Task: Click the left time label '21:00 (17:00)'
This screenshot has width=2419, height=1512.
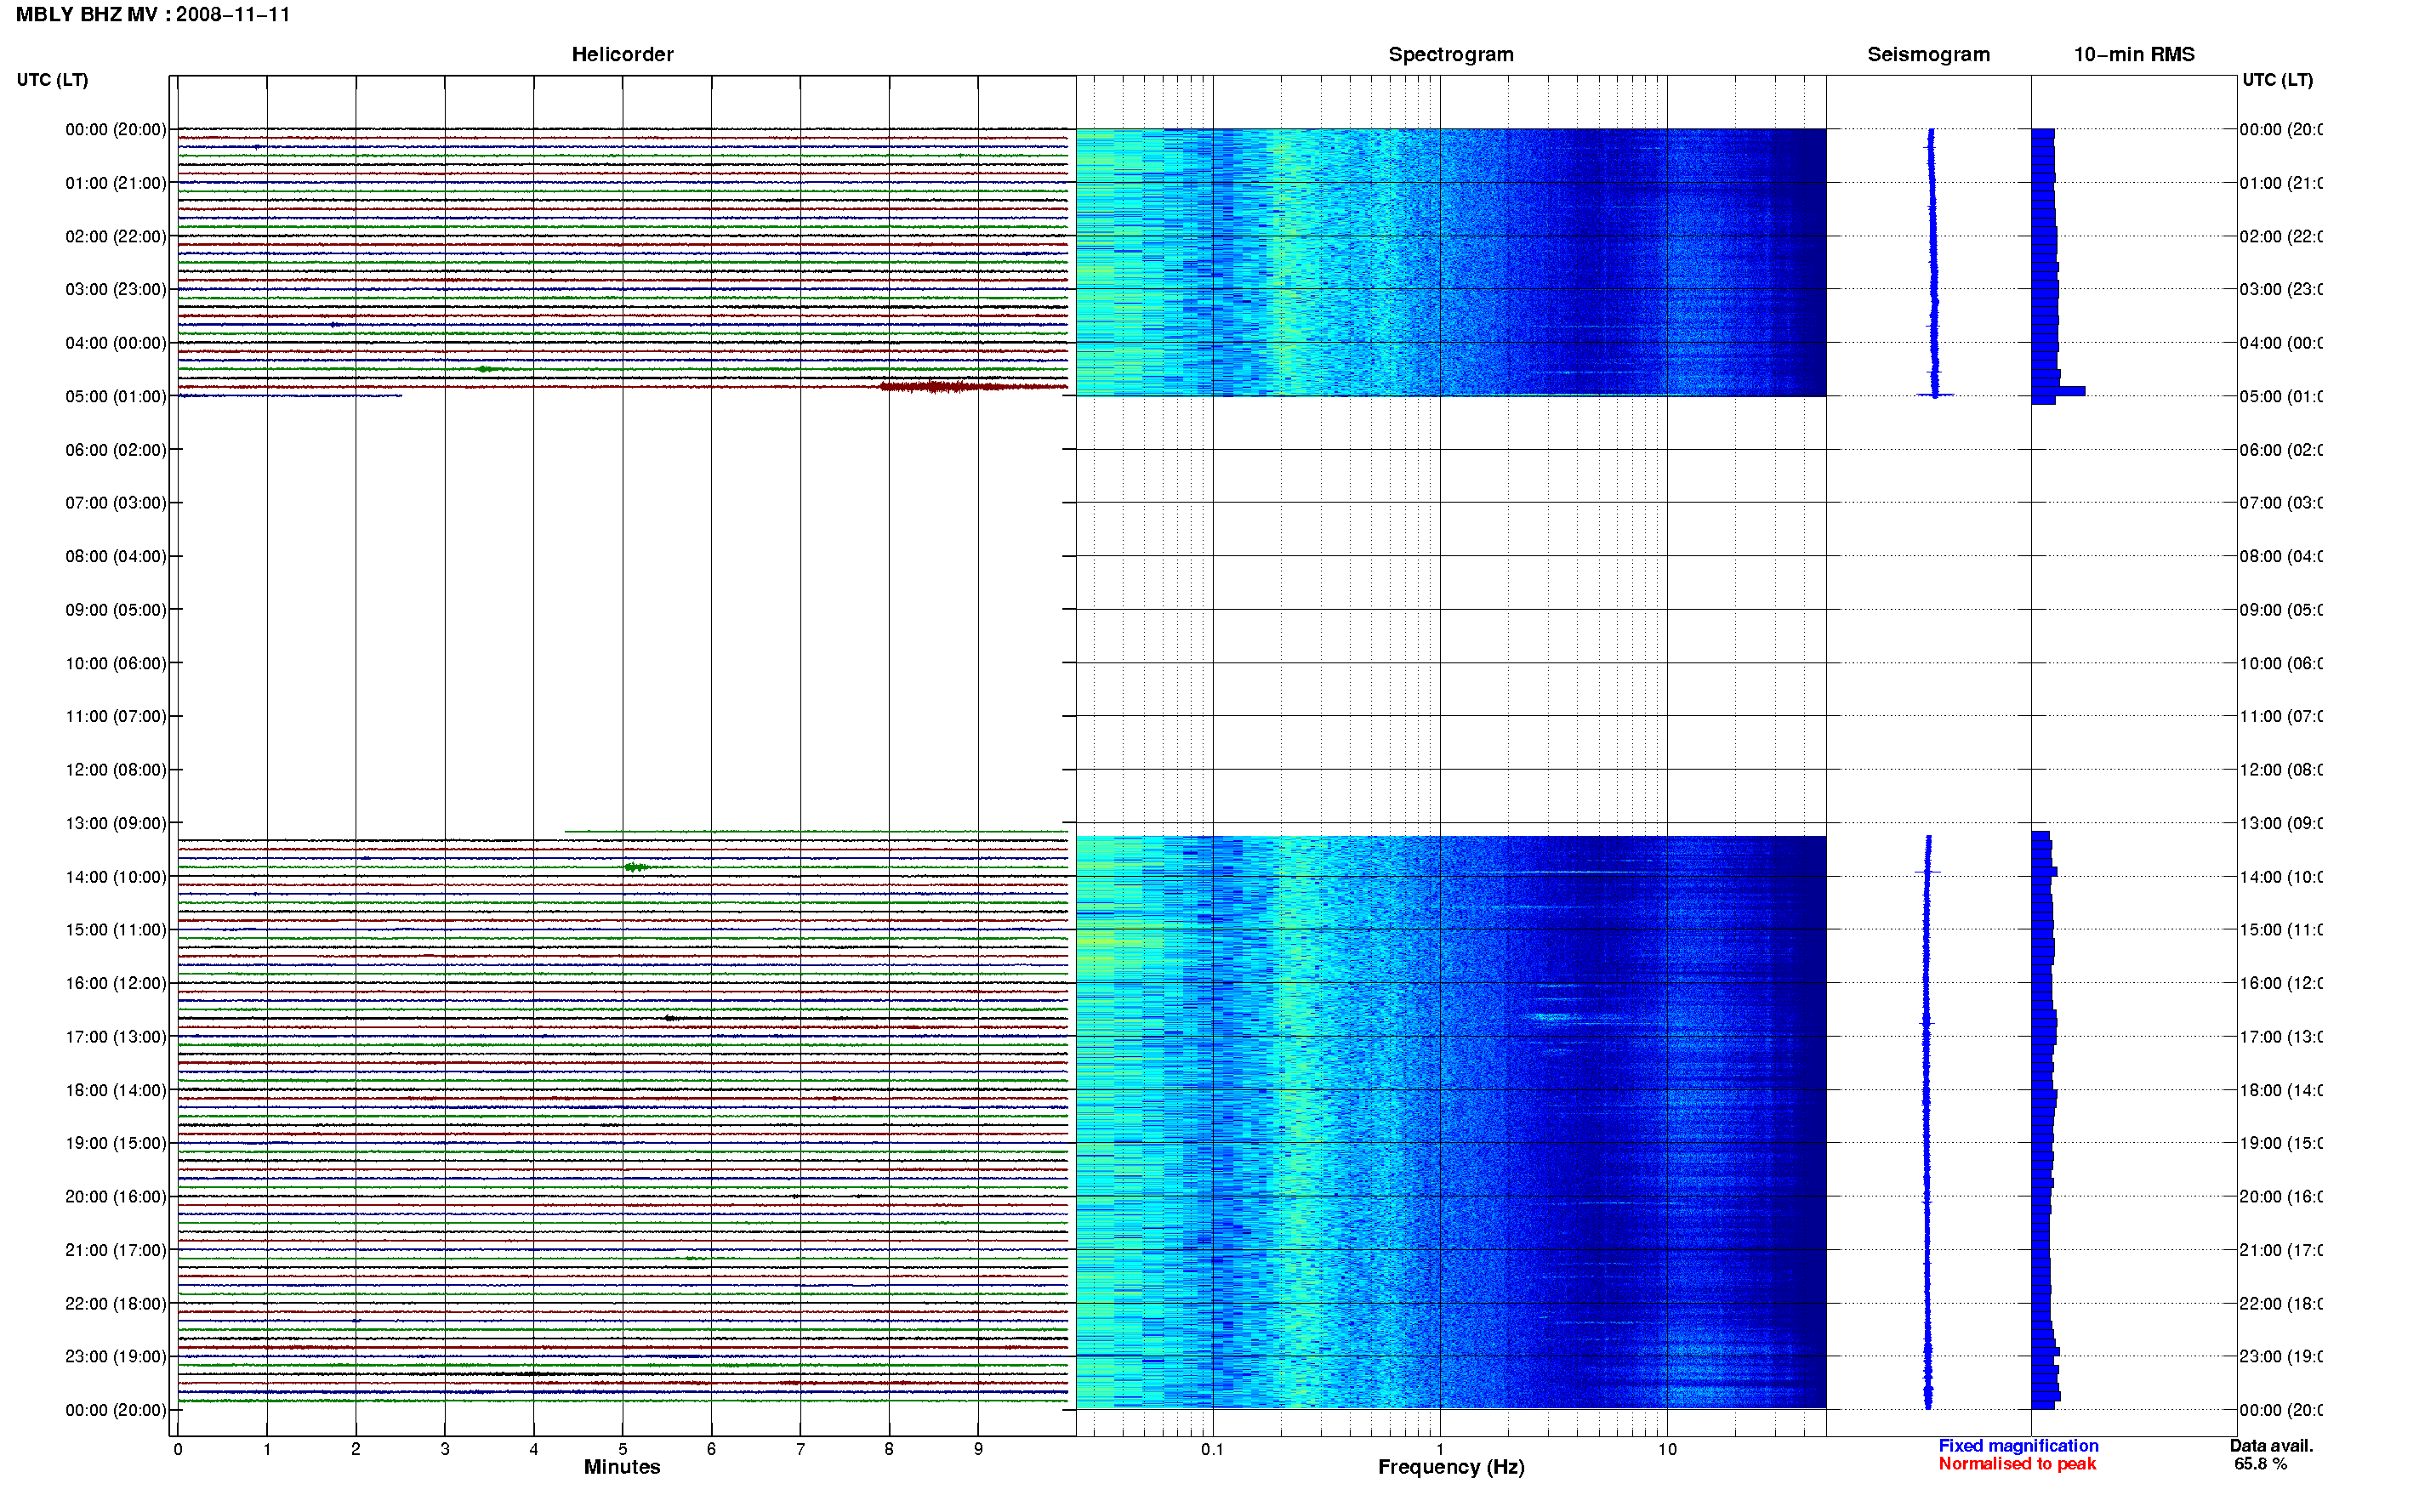Action: [x=116, y=1251]
